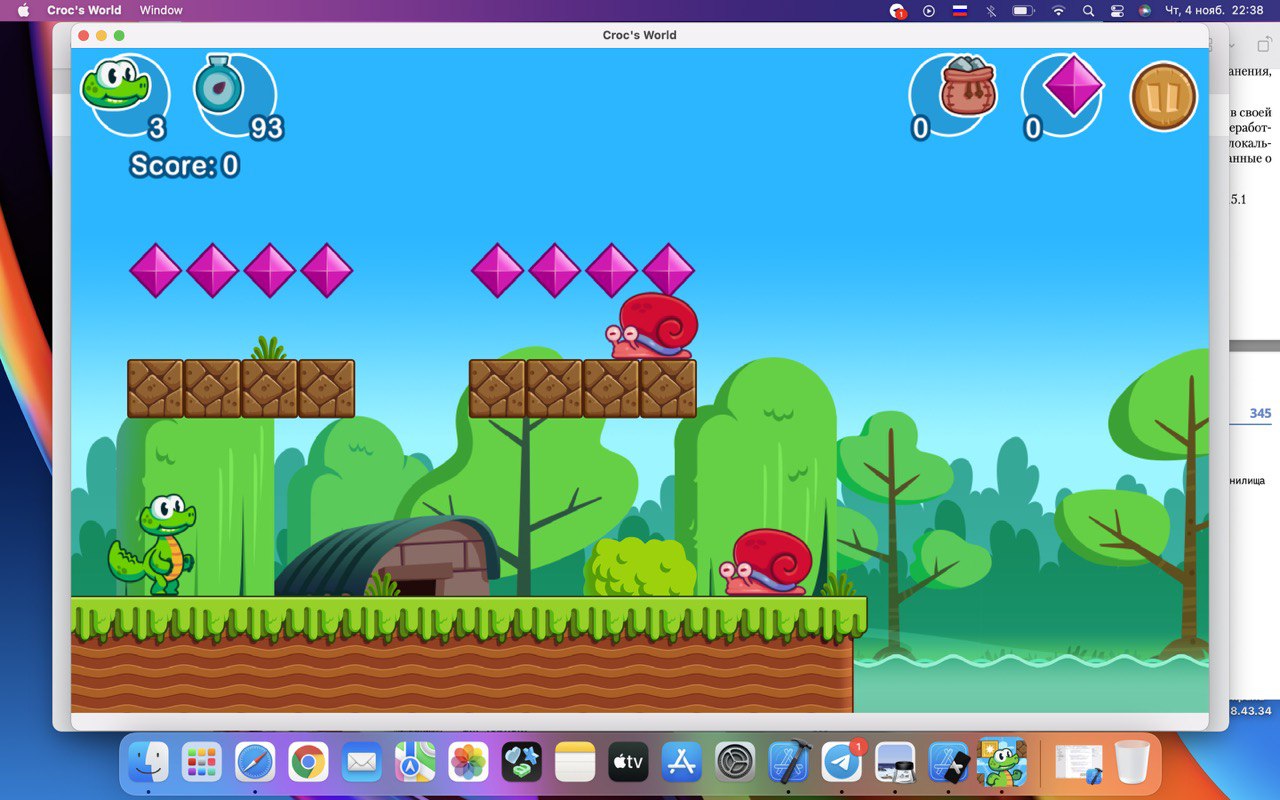Open the Simulator app in the Dock
The image size is (1280, 800).
[x=948, y=763]
